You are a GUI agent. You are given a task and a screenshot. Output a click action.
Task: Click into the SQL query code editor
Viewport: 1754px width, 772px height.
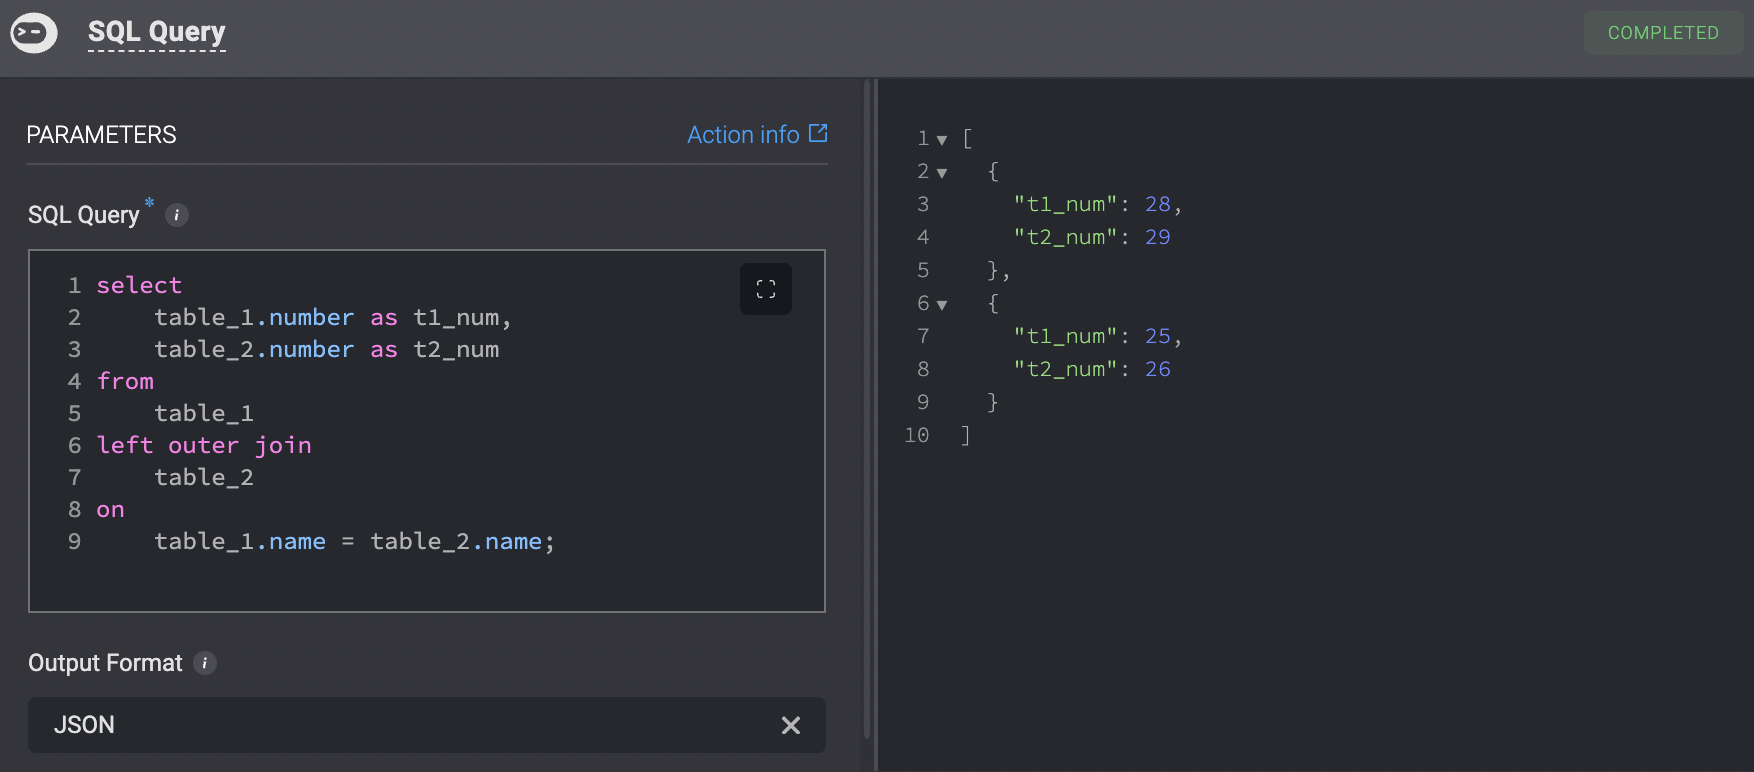(x=427, y=431)
